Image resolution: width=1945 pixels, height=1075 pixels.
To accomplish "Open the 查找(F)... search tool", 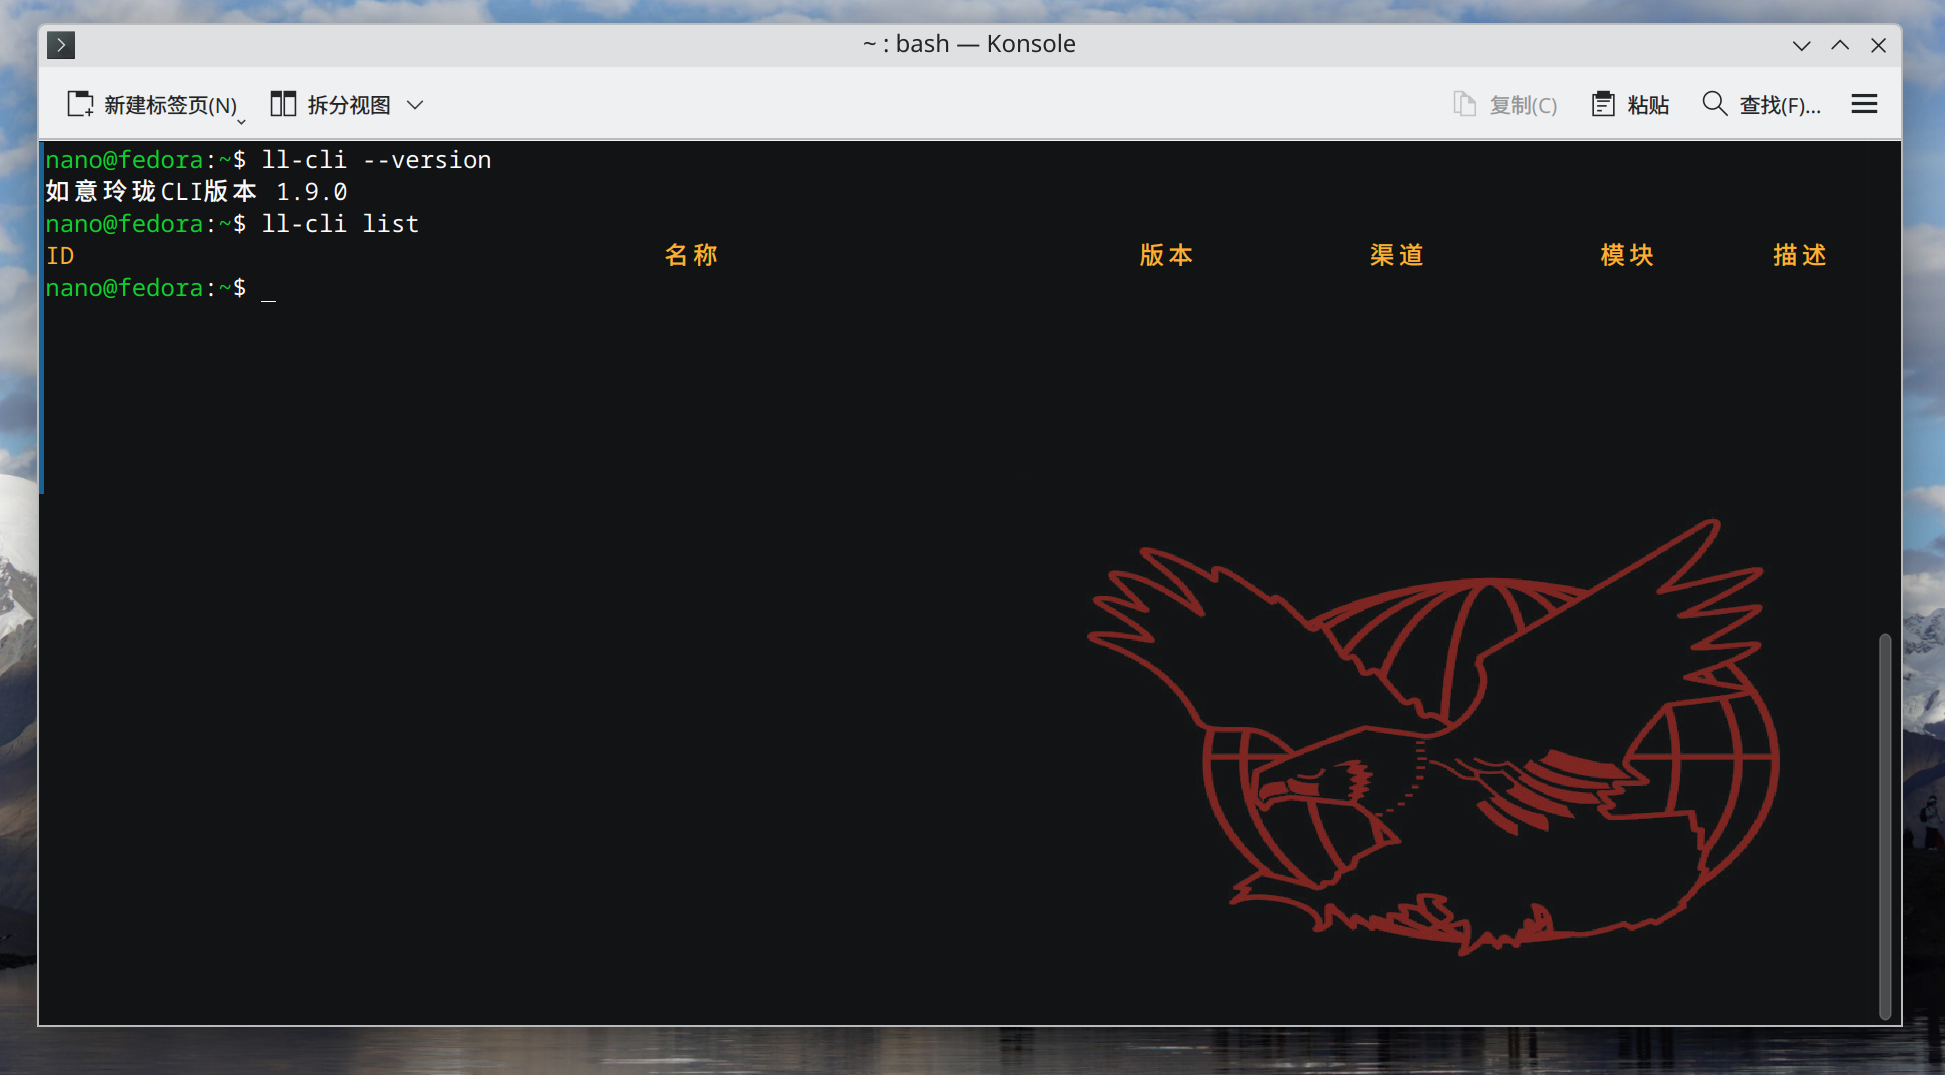I will (1761, 105).
